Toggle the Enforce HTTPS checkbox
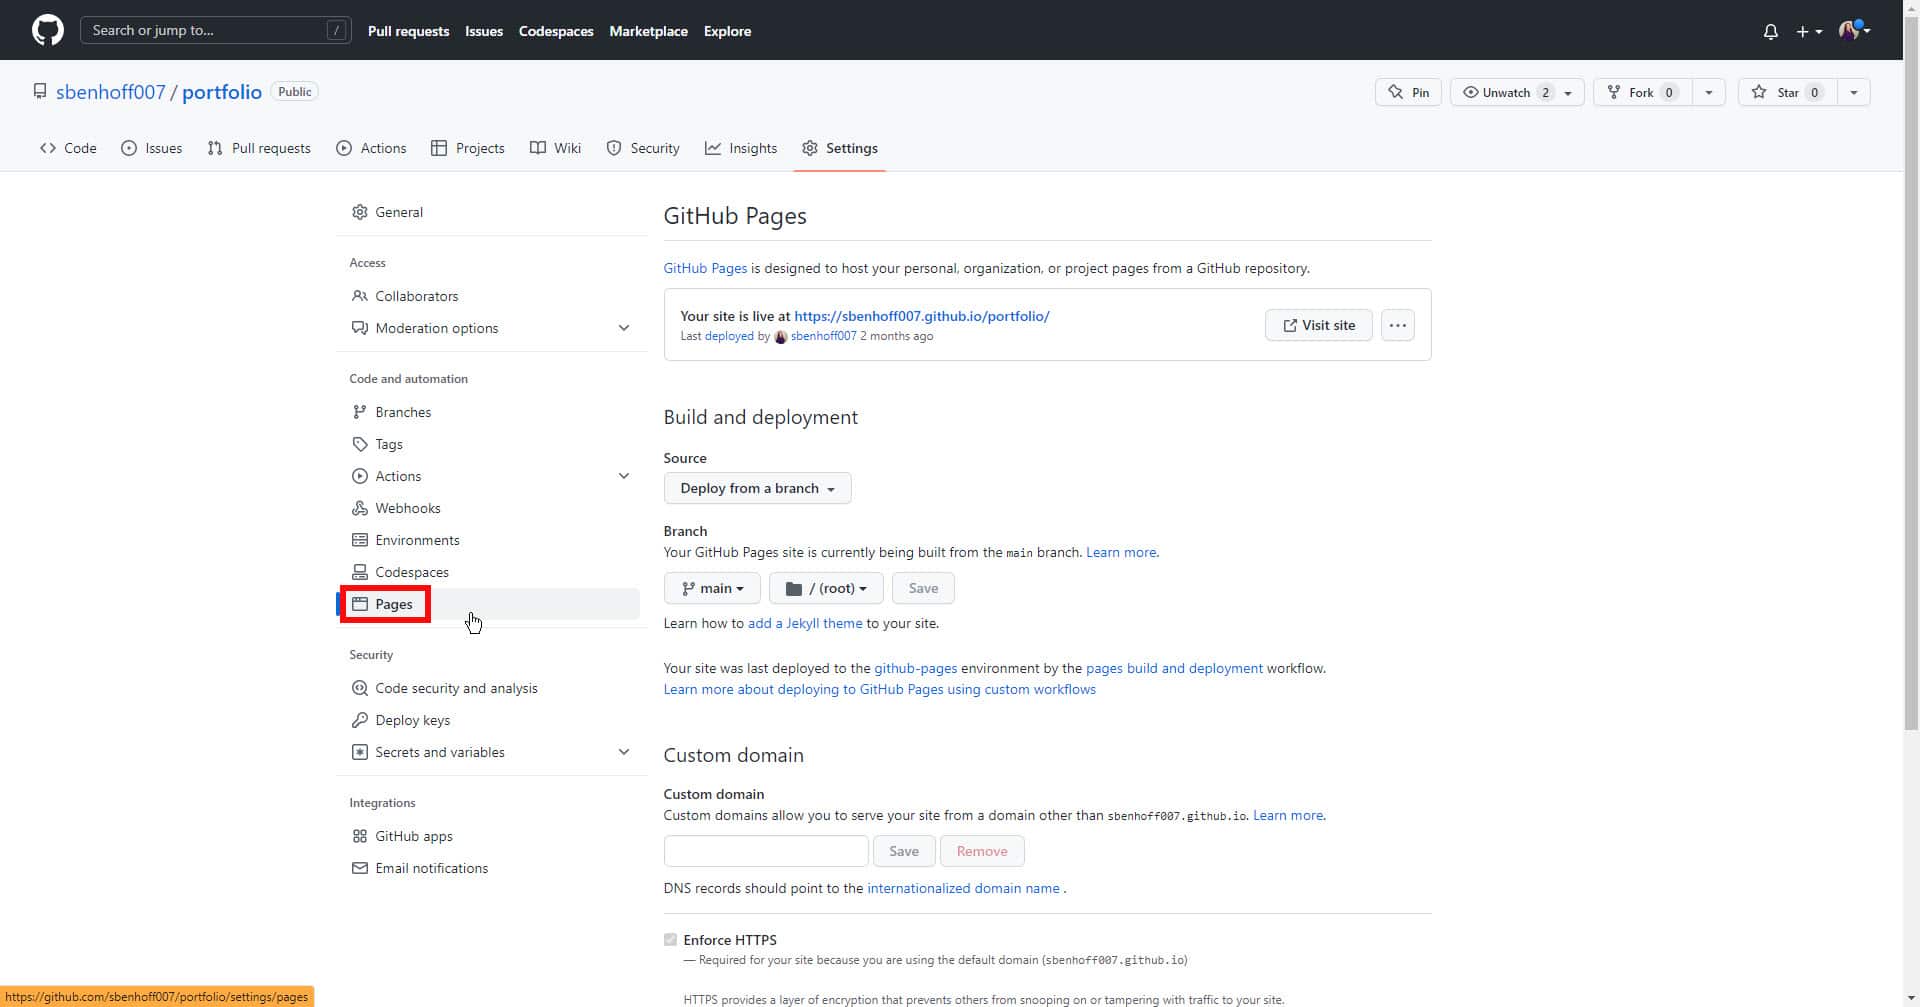Viewport: 1920px width, 1007px height. [x=670, y=940]
